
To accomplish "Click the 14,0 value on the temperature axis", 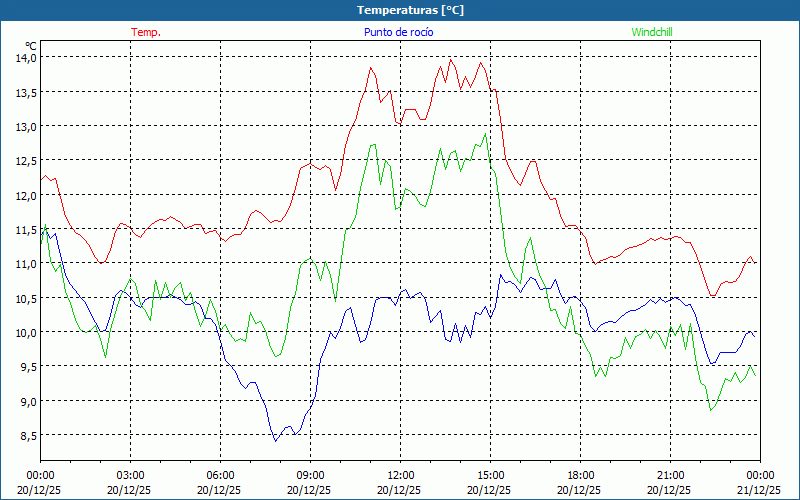I will pyautogui.click(x=25, y=57).
